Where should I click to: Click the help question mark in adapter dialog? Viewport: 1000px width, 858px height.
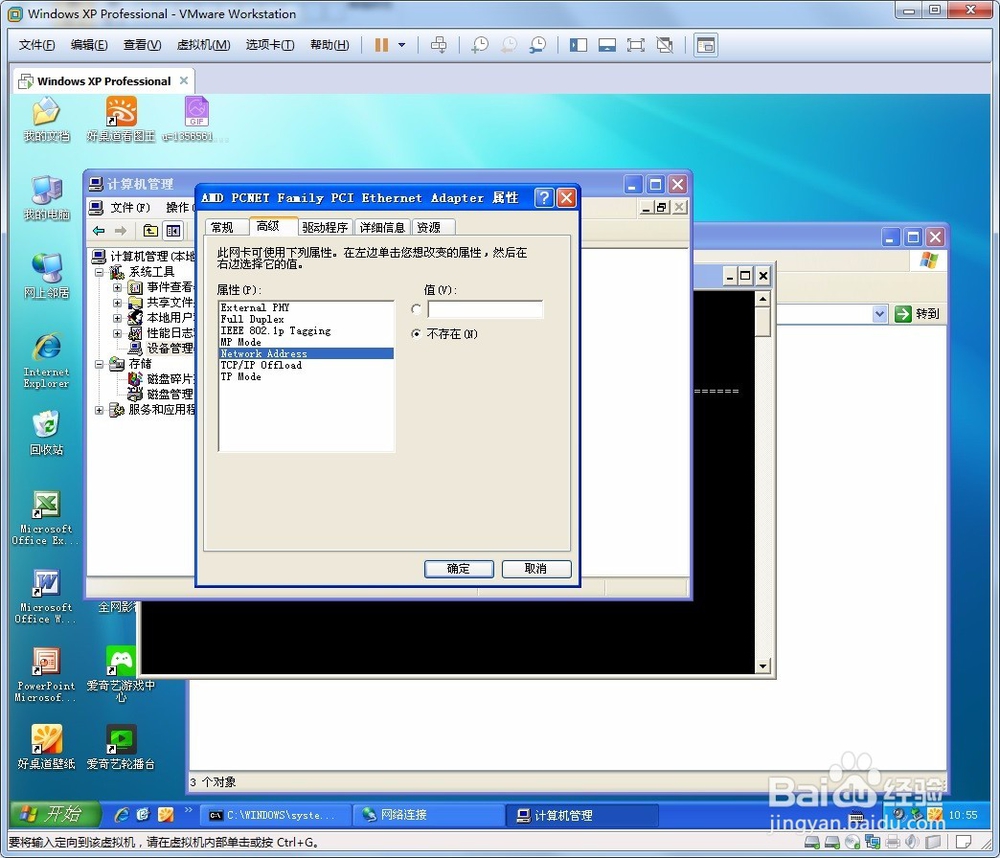click(x=543, y=198)
